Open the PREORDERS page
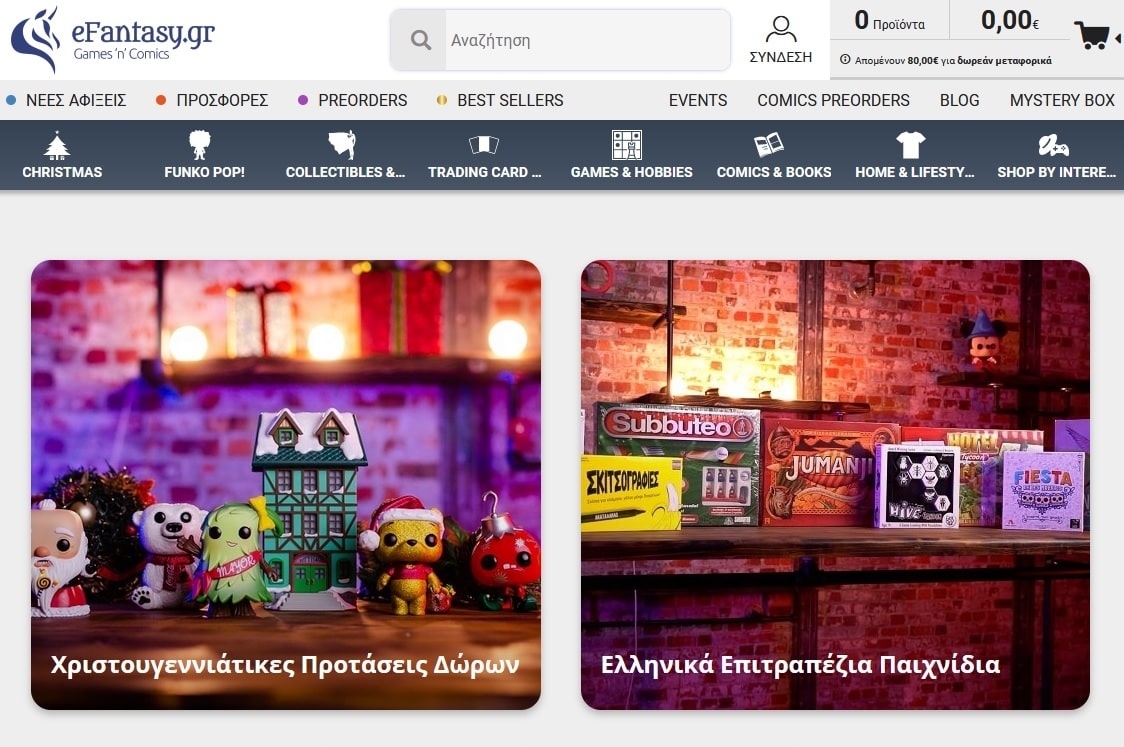1124x747 pixels. (363, 100)
